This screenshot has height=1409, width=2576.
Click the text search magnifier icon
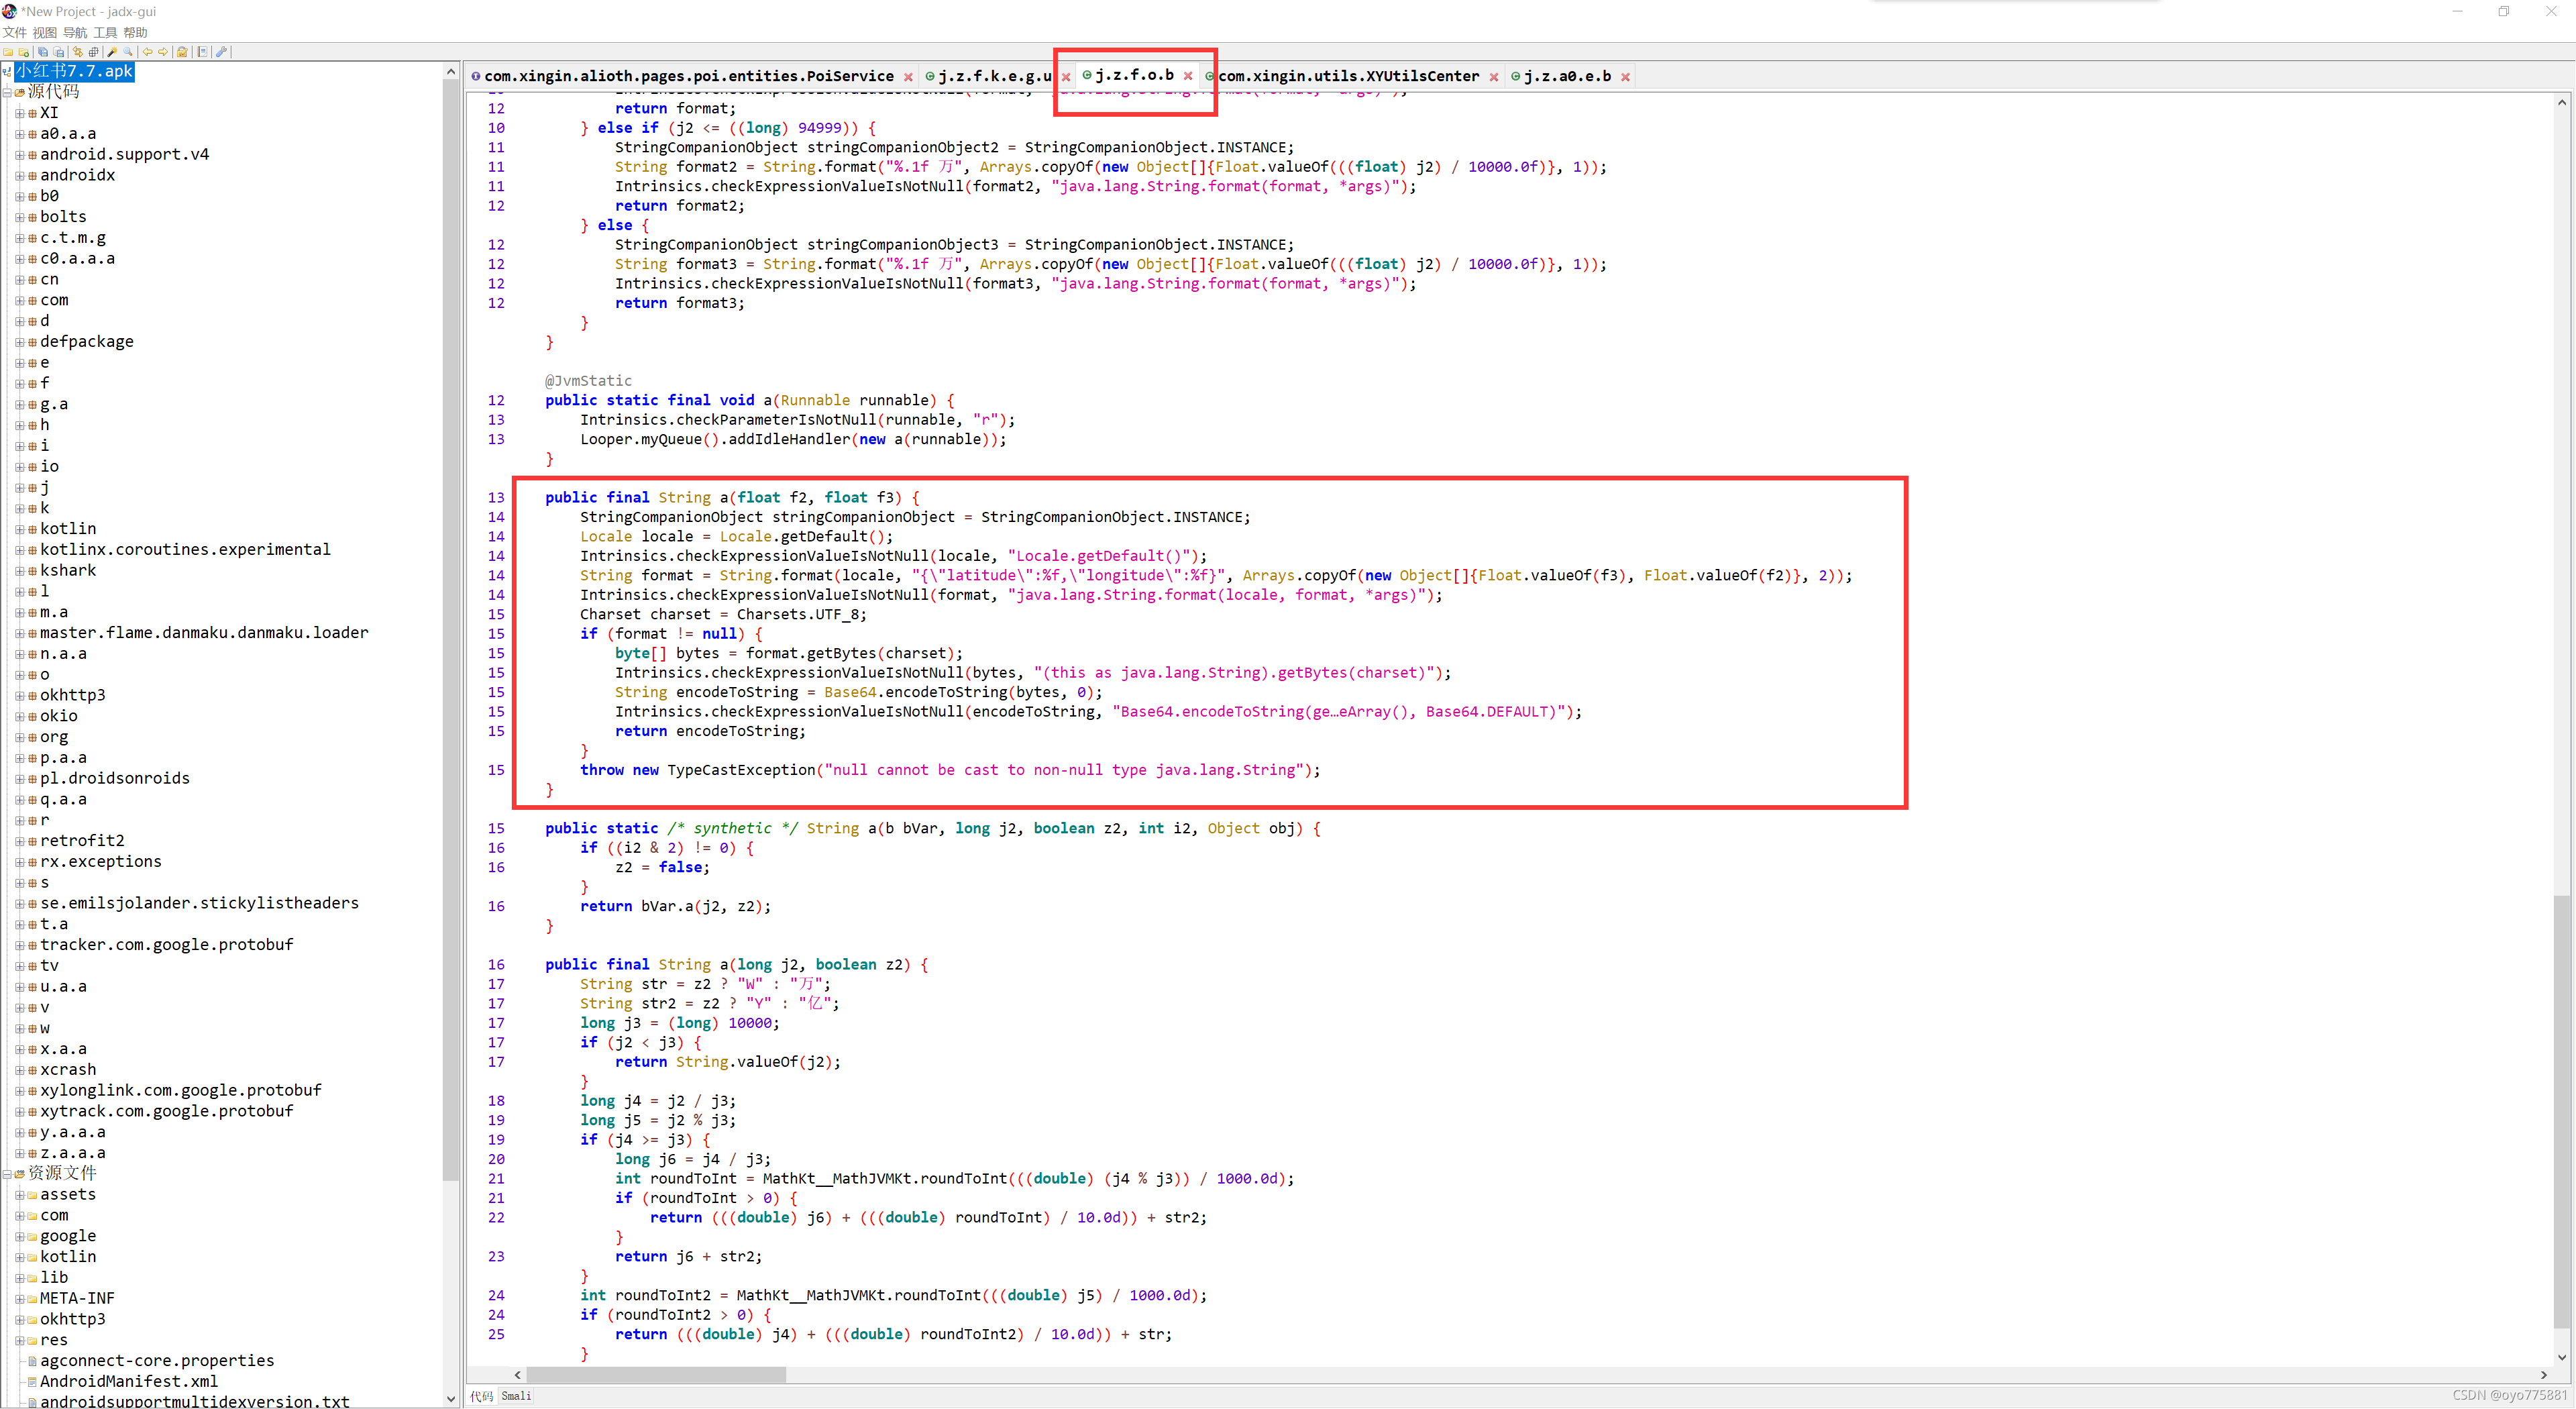coord(128,52)
